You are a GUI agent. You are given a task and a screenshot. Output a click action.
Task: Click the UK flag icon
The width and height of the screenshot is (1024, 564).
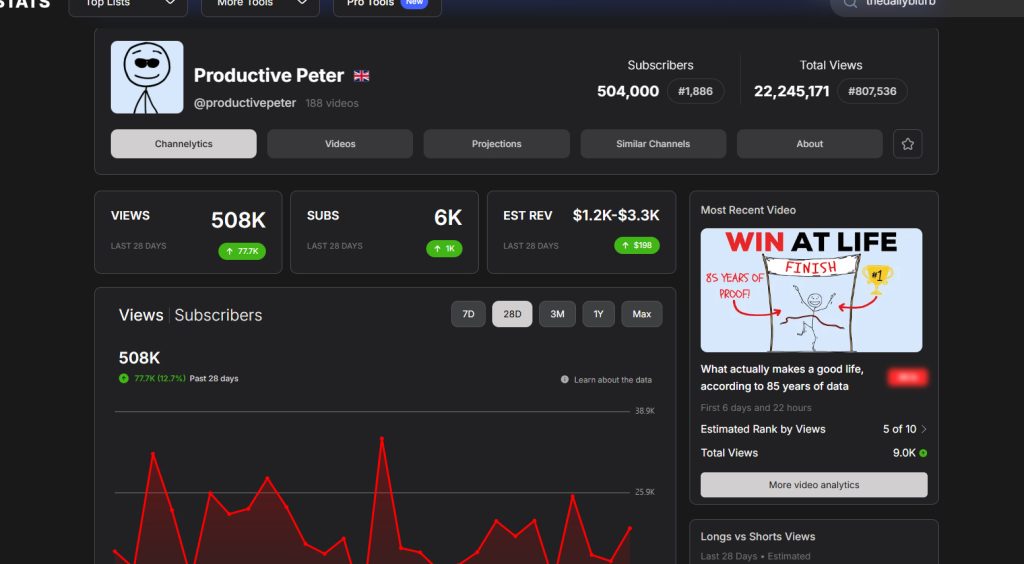(362, 76)
